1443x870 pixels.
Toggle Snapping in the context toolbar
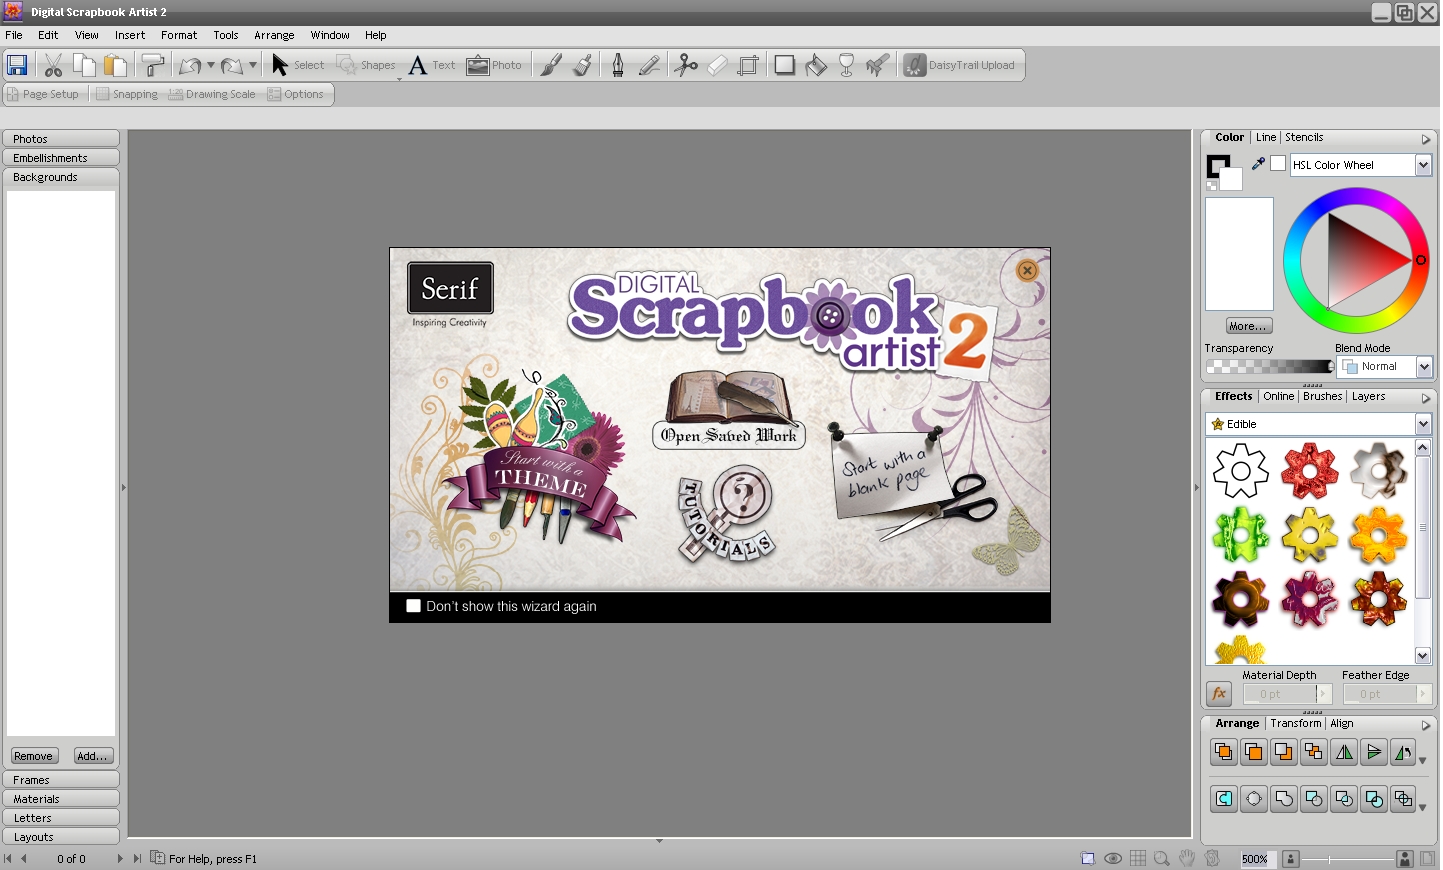[126, 94]
